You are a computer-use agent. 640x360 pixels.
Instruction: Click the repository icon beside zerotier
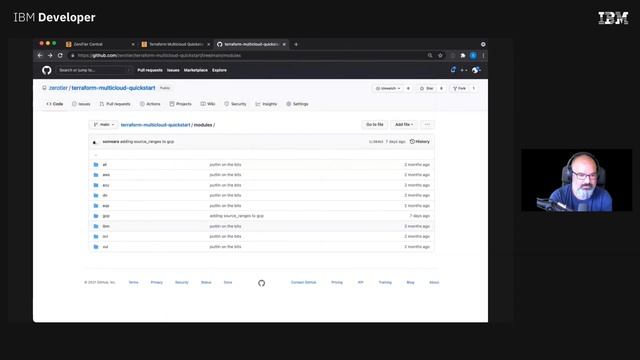coord(44,88)
